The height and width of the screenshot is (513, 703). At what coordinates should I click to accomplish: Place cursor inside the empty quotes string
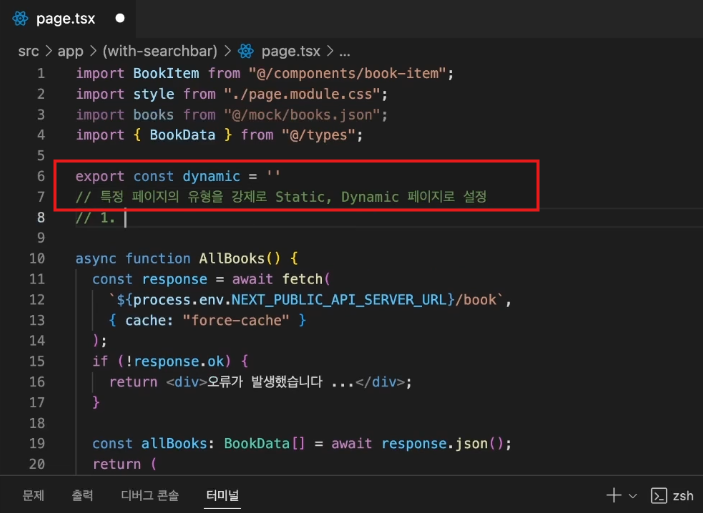(x=273, y=175)
